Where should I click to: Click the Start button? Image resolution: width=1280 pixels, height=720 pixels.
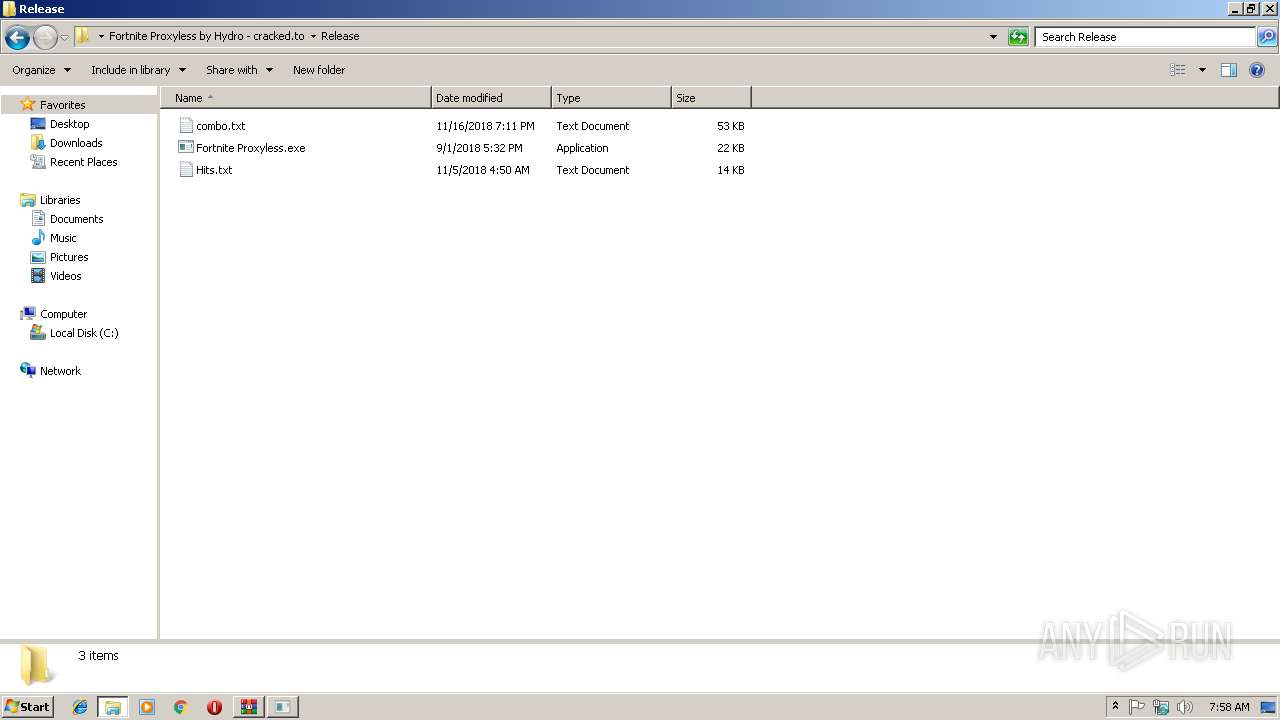(x=27, y=707)
